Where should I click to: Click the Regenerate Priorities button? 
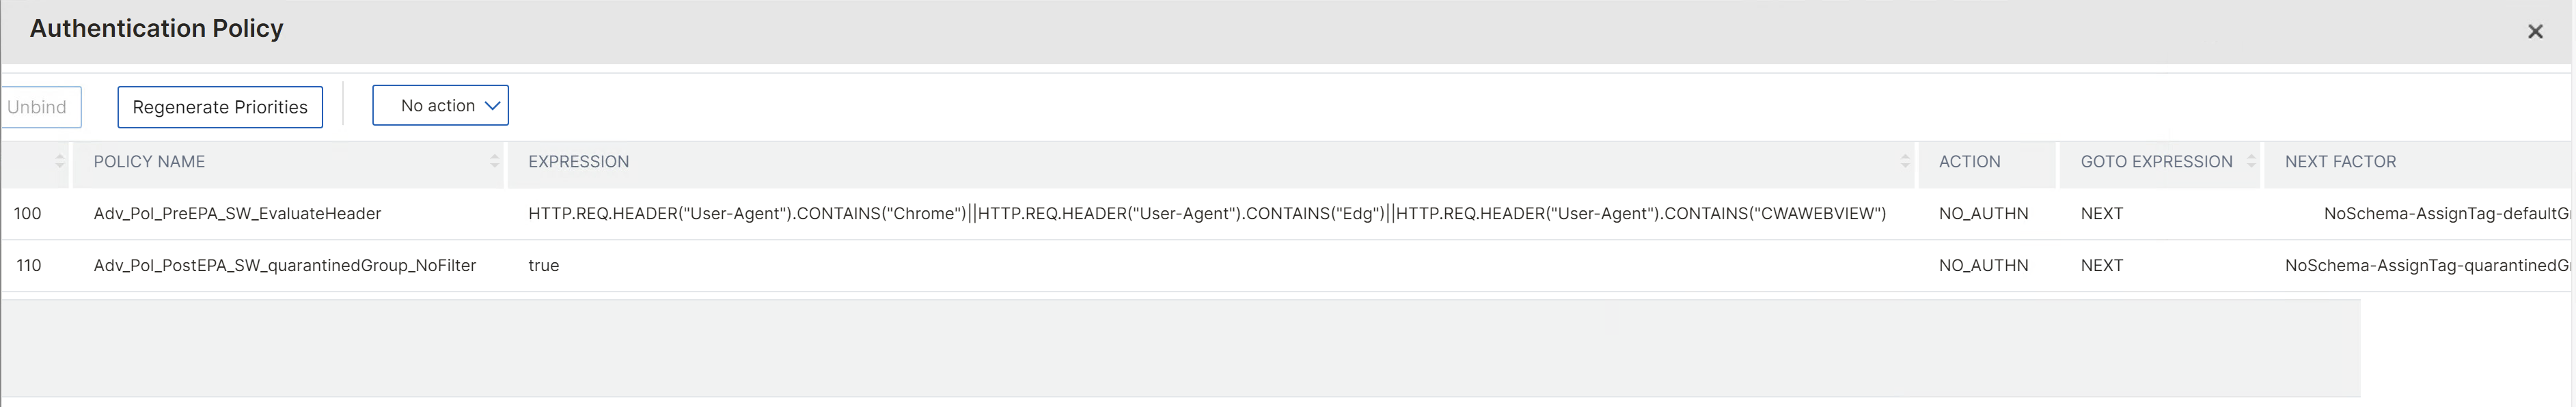[220, 107]
